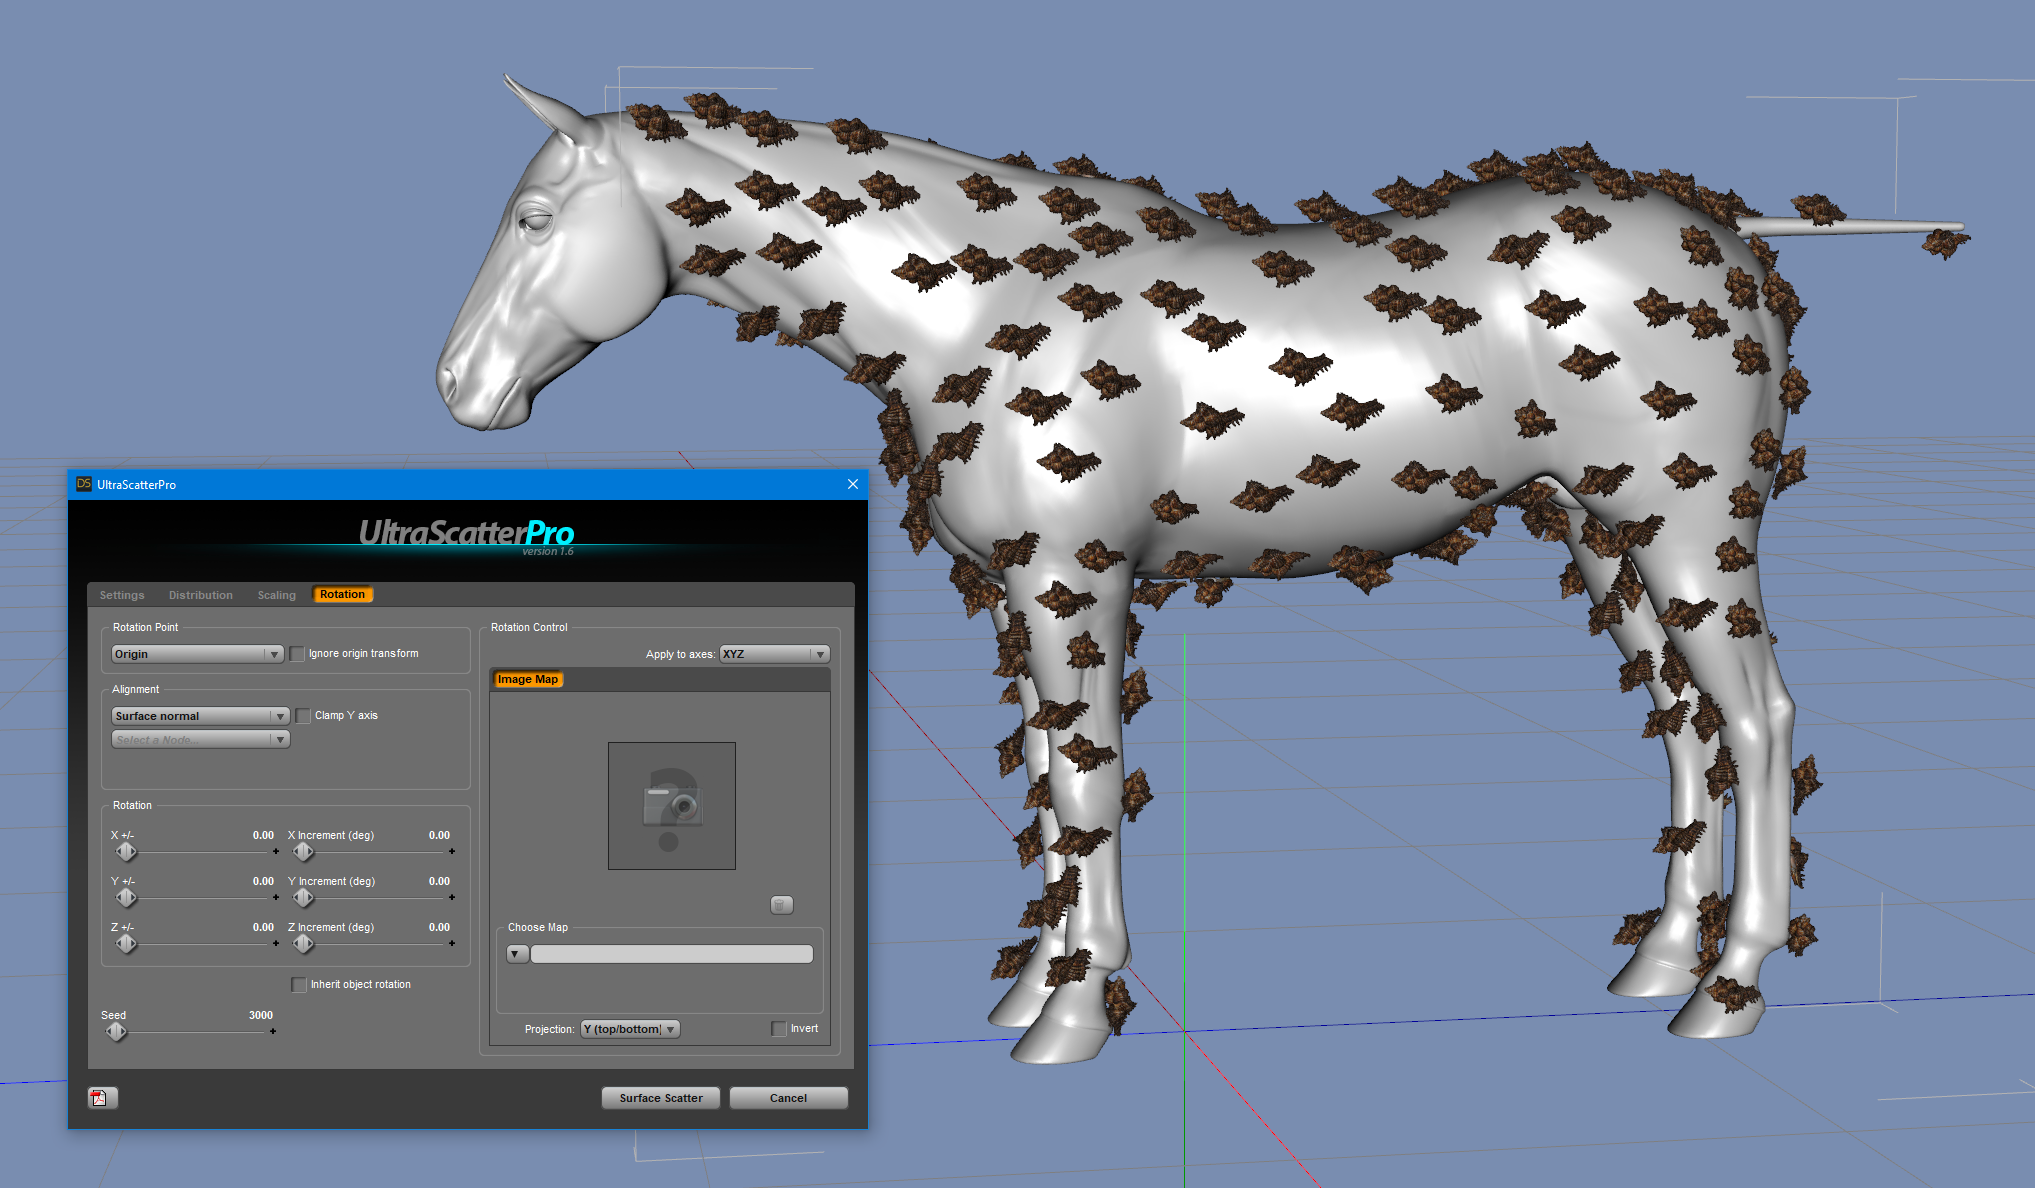Open the Origin rotation point dropdown
2035x1188 pixels.
click(197, 654)
